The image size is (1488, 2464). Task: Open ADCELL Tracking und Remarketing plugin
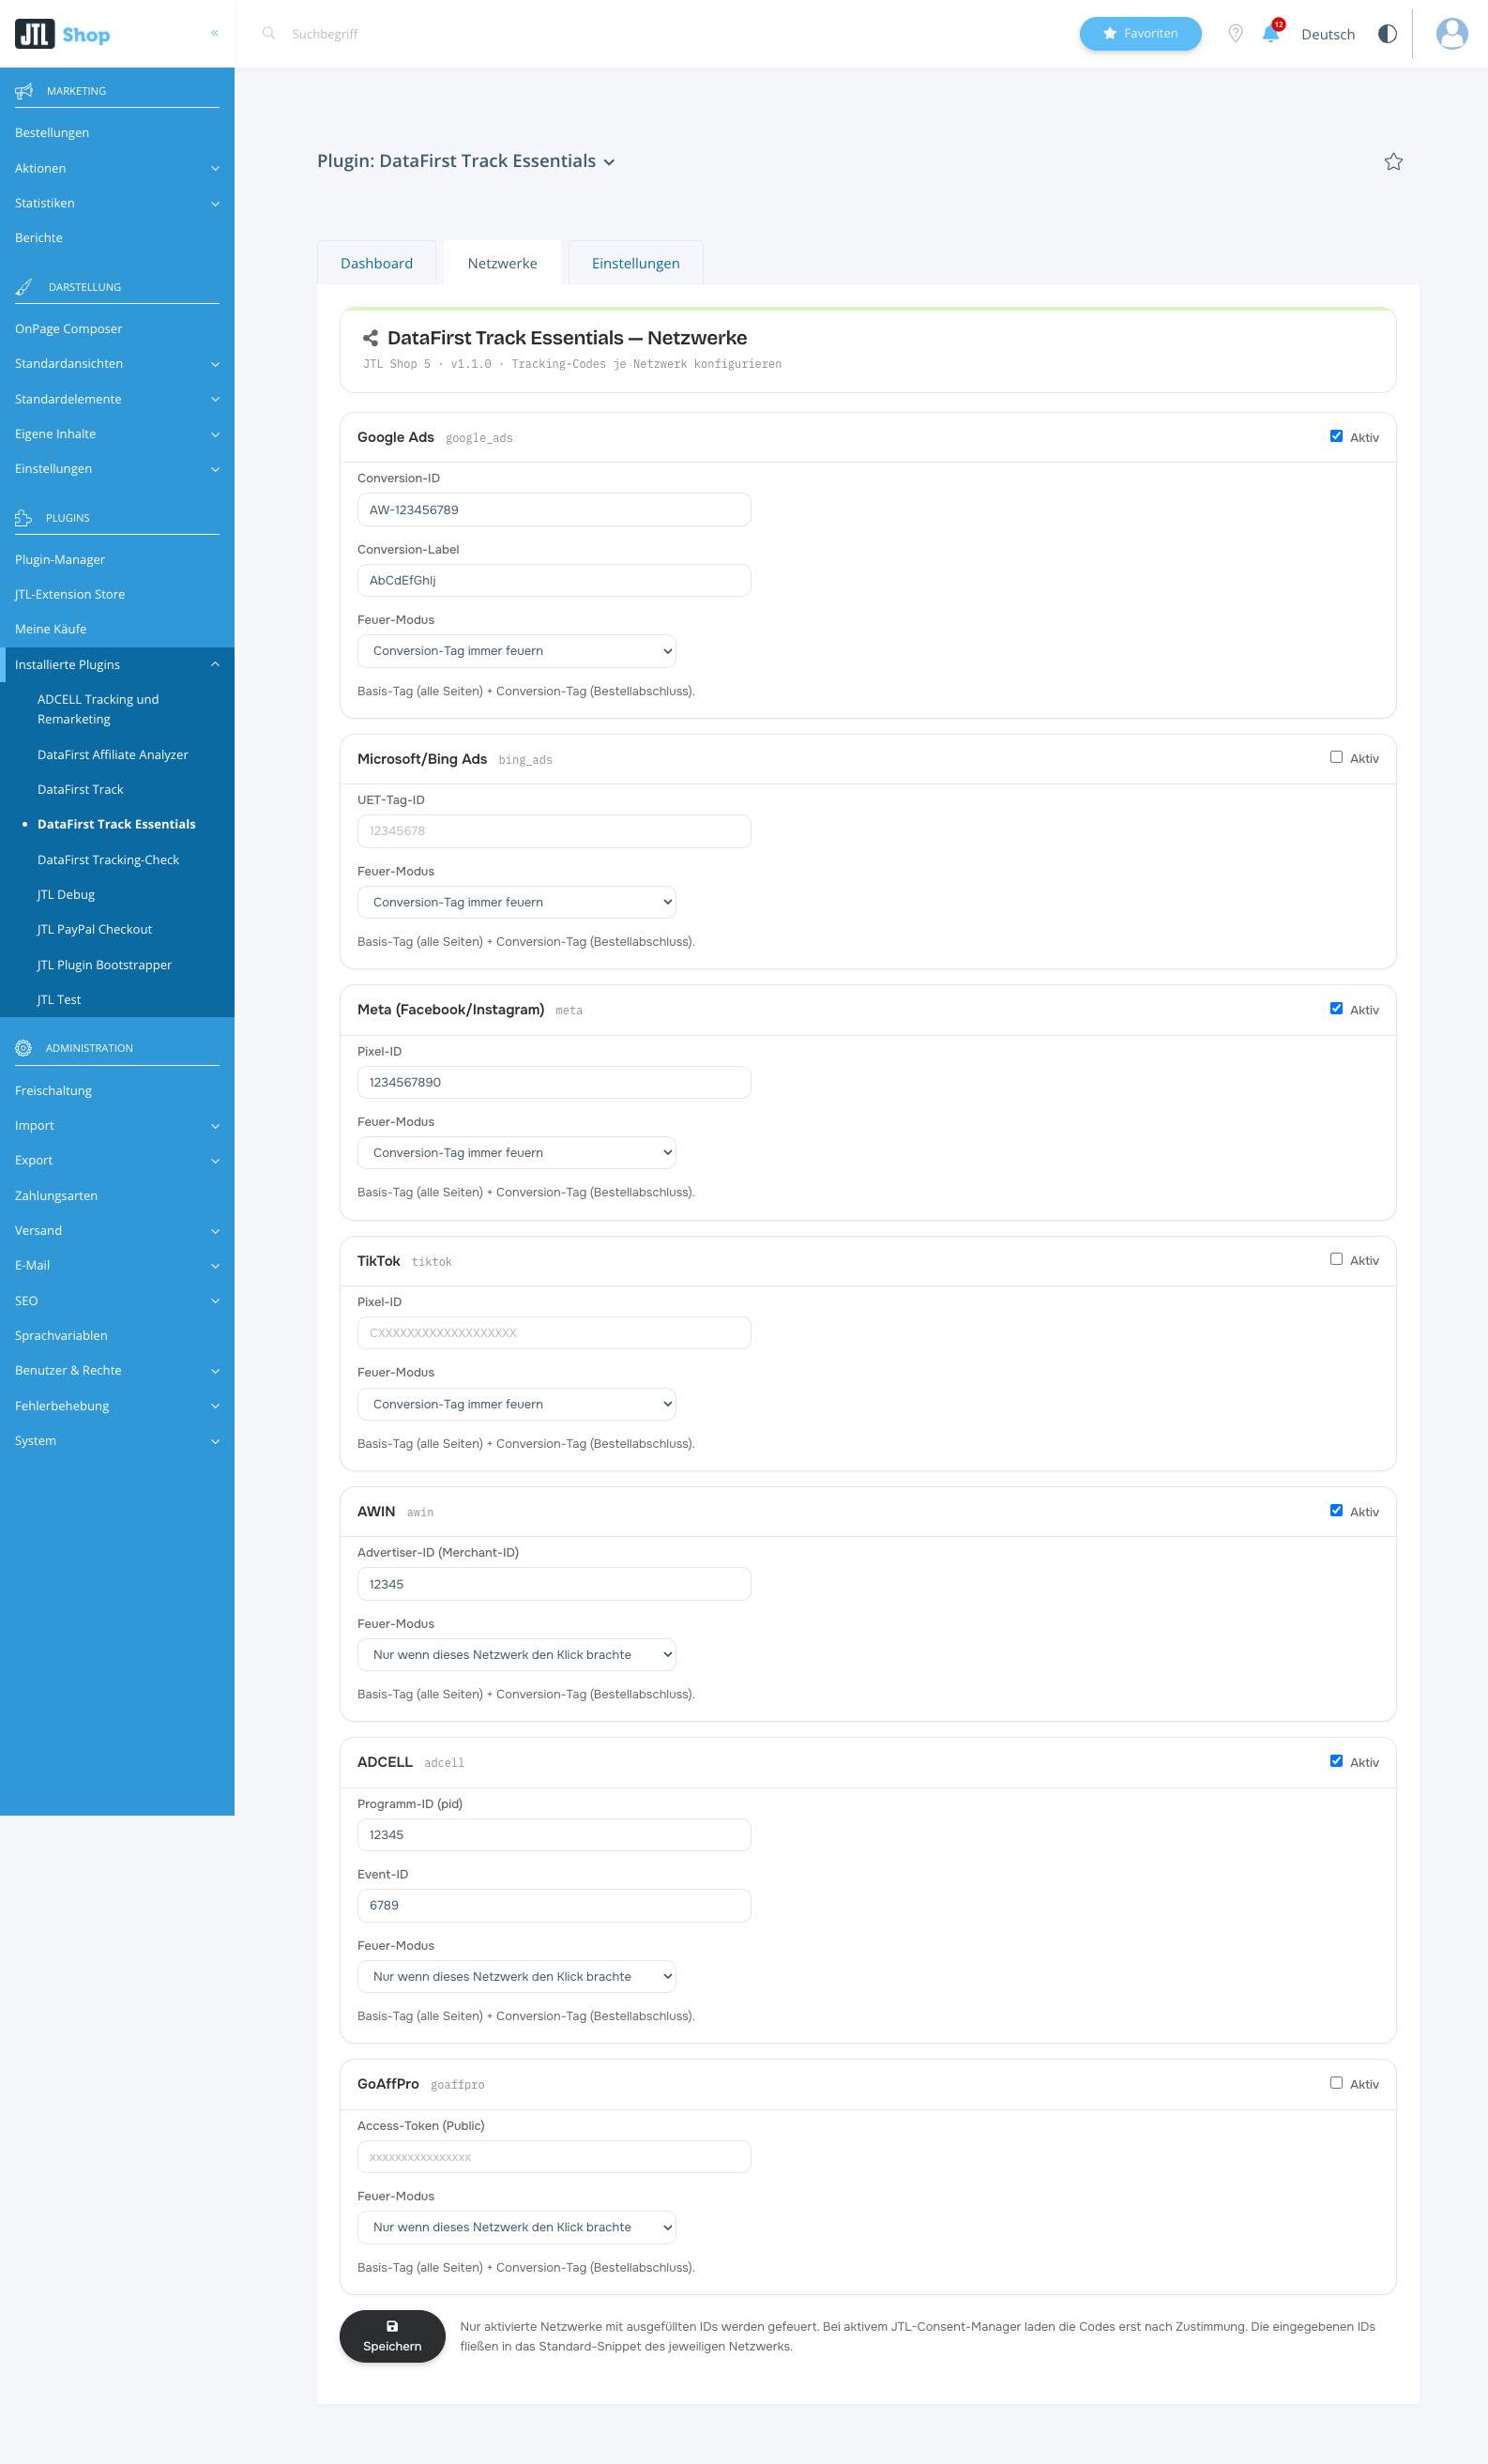98,709
